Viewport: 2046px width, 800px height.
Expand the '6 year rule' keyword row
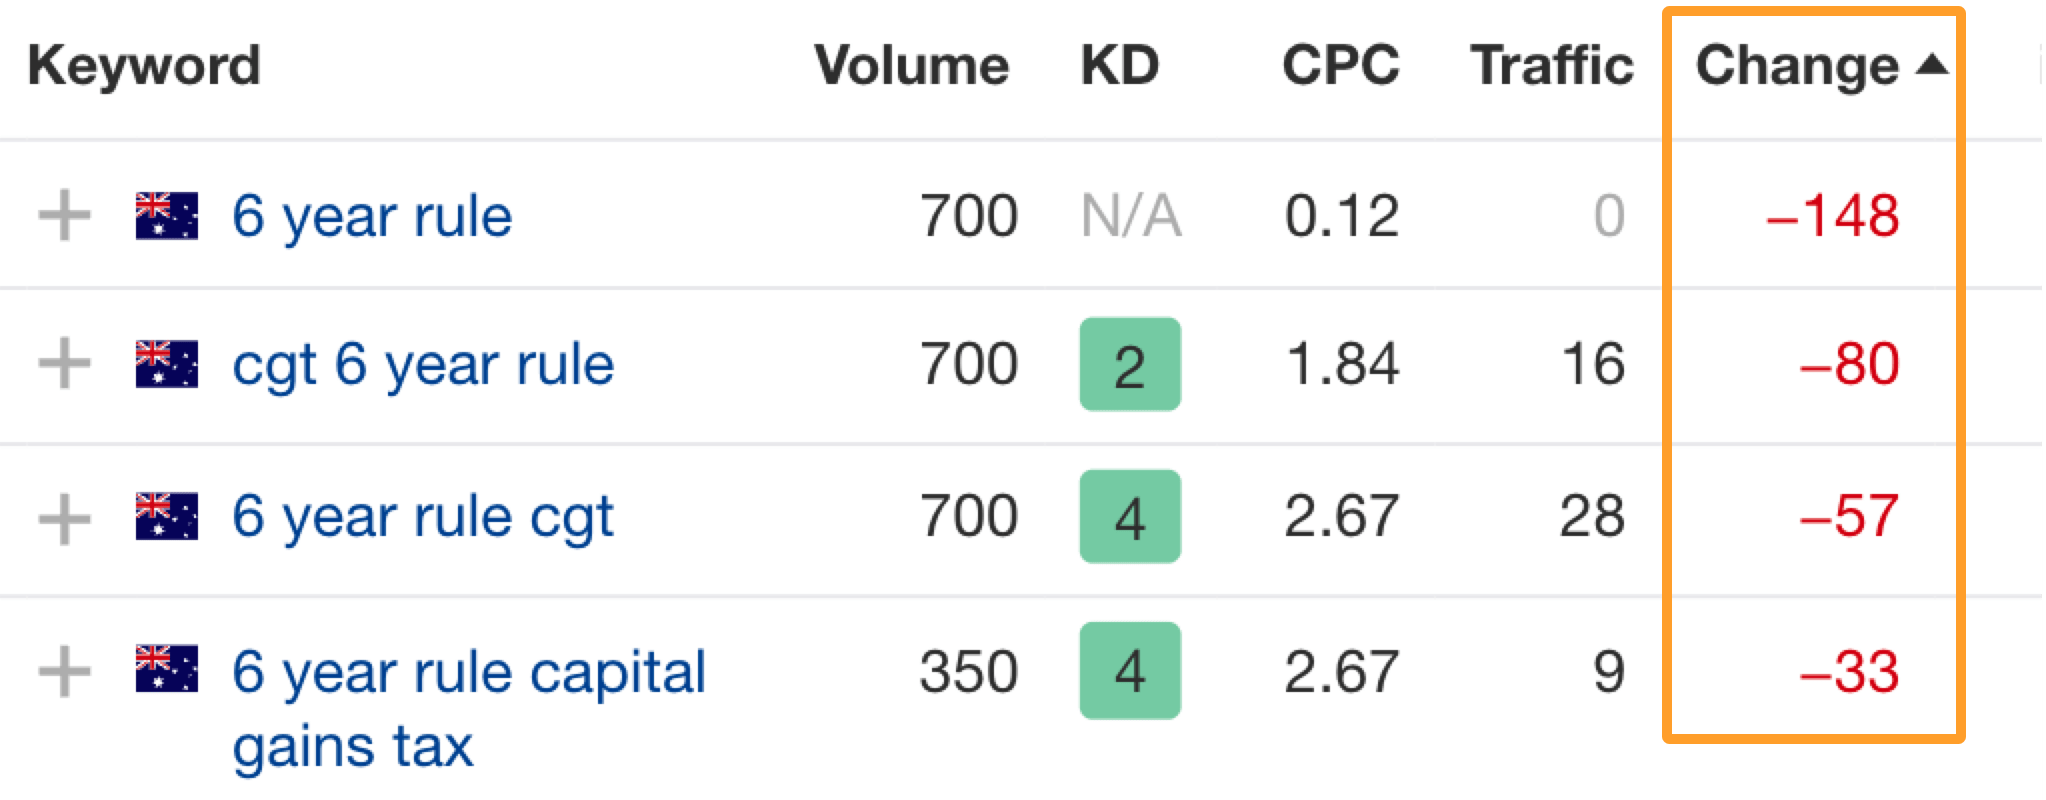pyautogui.click(x=64, y=216)
